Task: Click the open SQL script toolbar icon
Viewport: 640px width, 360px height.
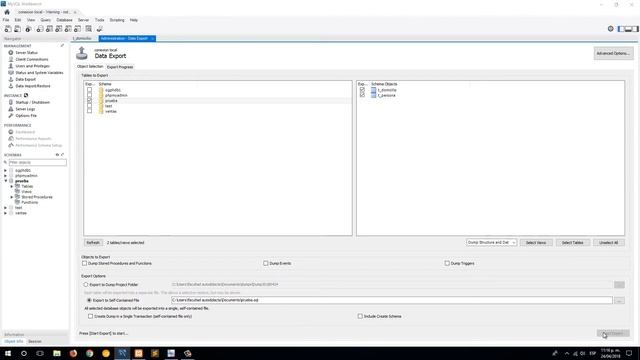Action: point(18,29)
